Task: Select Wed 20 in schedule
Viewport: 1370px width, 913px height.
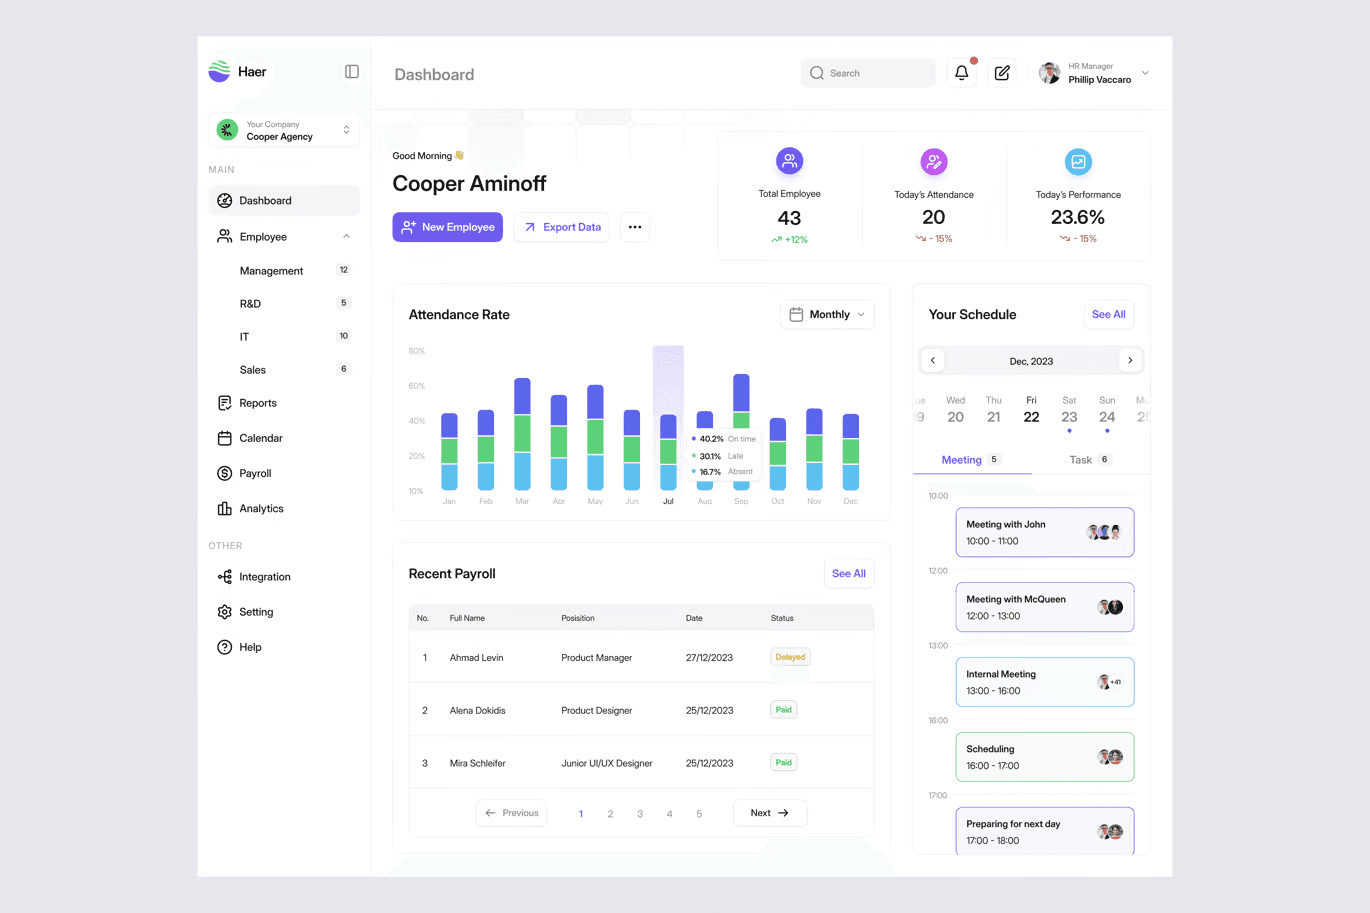Action: [956, 410]
